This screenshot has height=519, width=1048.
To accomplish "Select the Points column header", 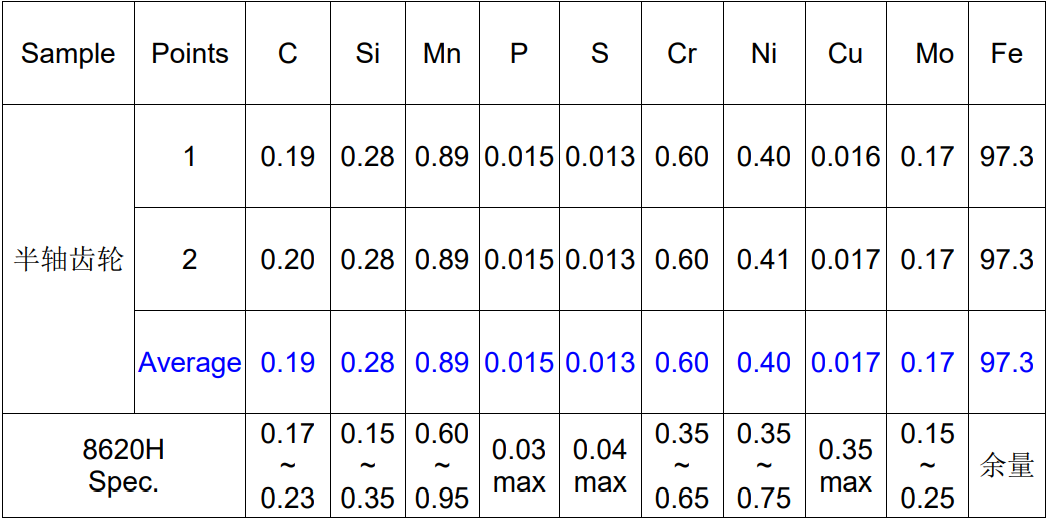I will [x=190, y=54].
